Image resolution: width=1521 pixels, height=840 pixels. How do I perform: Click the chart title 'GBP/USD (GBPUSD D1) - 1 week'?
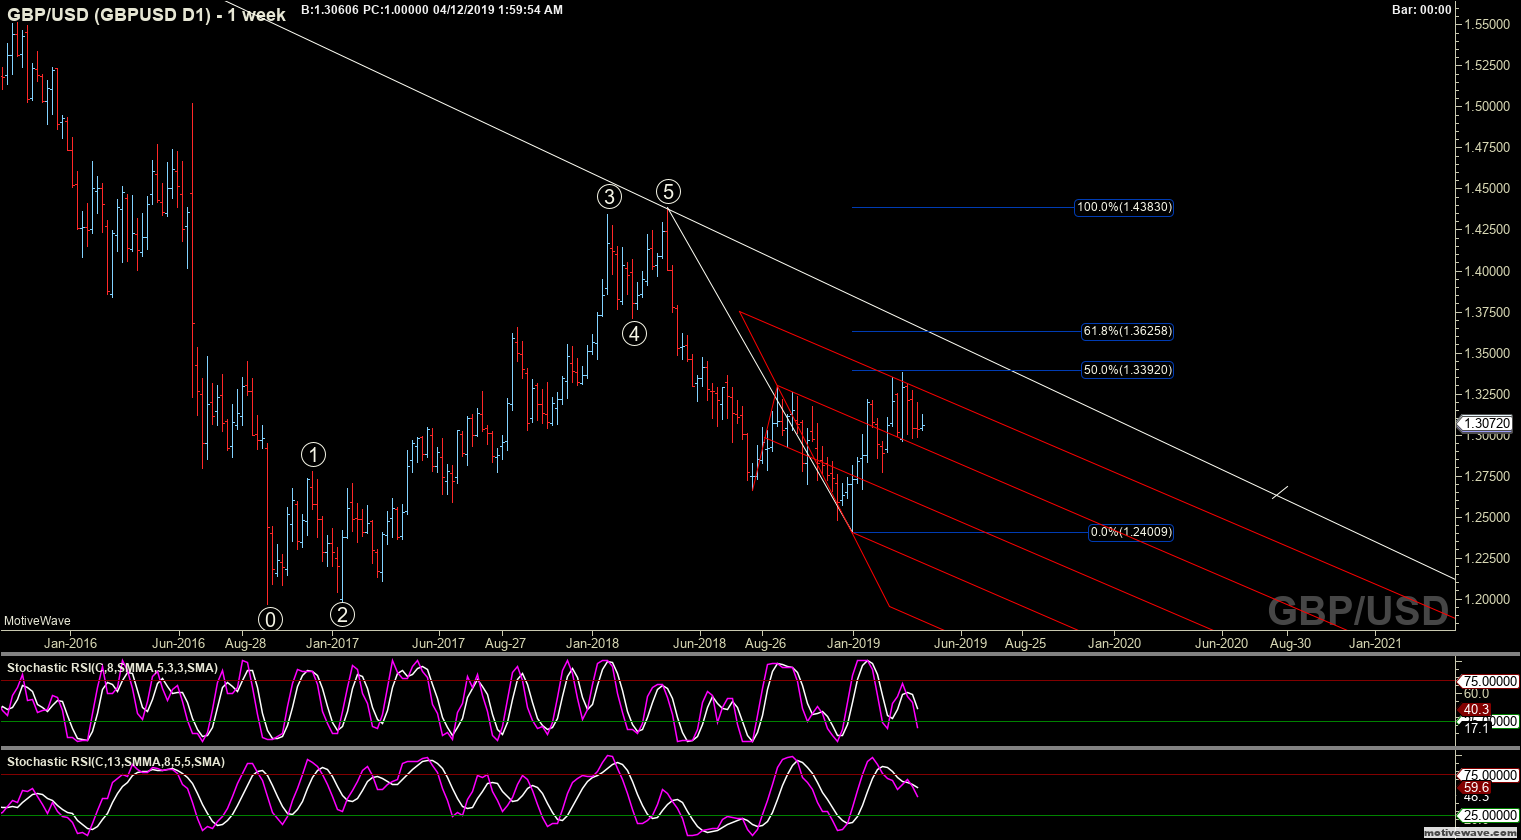pos(146,14)
